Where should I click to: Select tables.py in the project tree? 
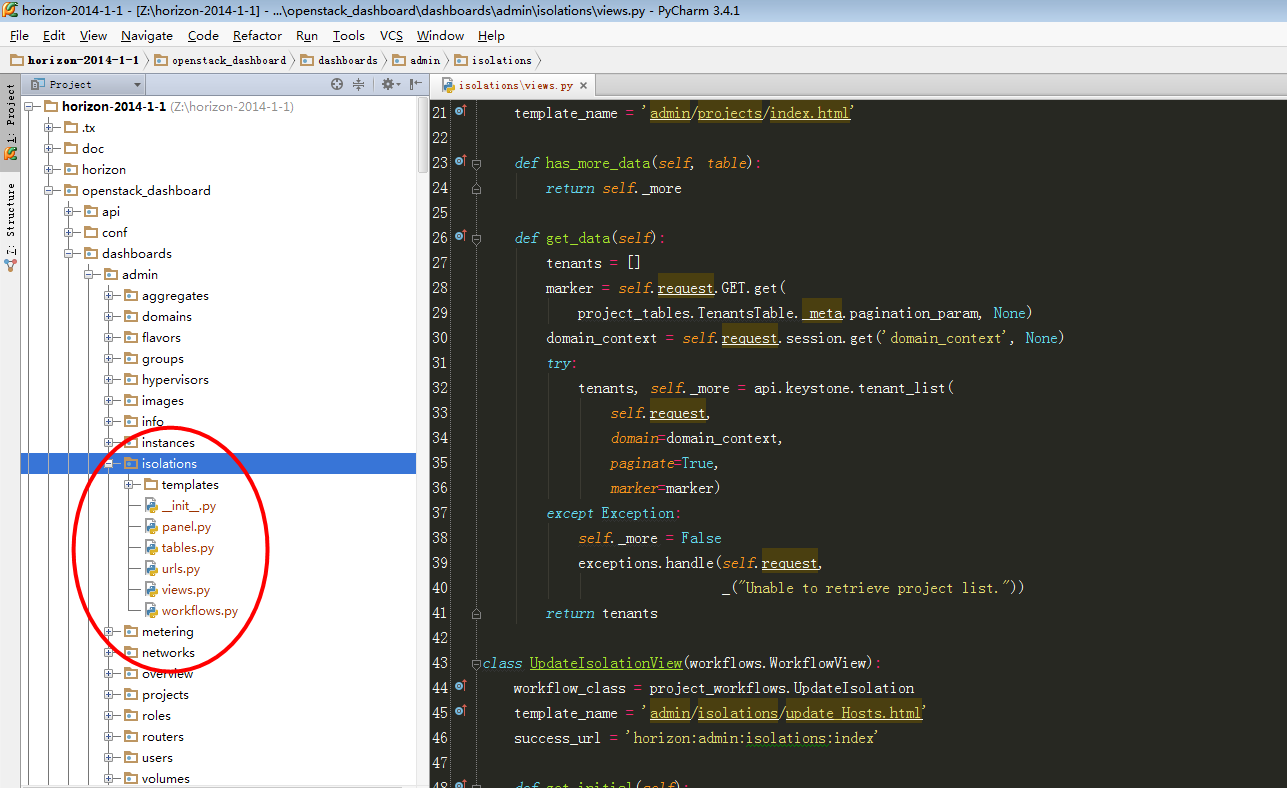click(187, 548)
